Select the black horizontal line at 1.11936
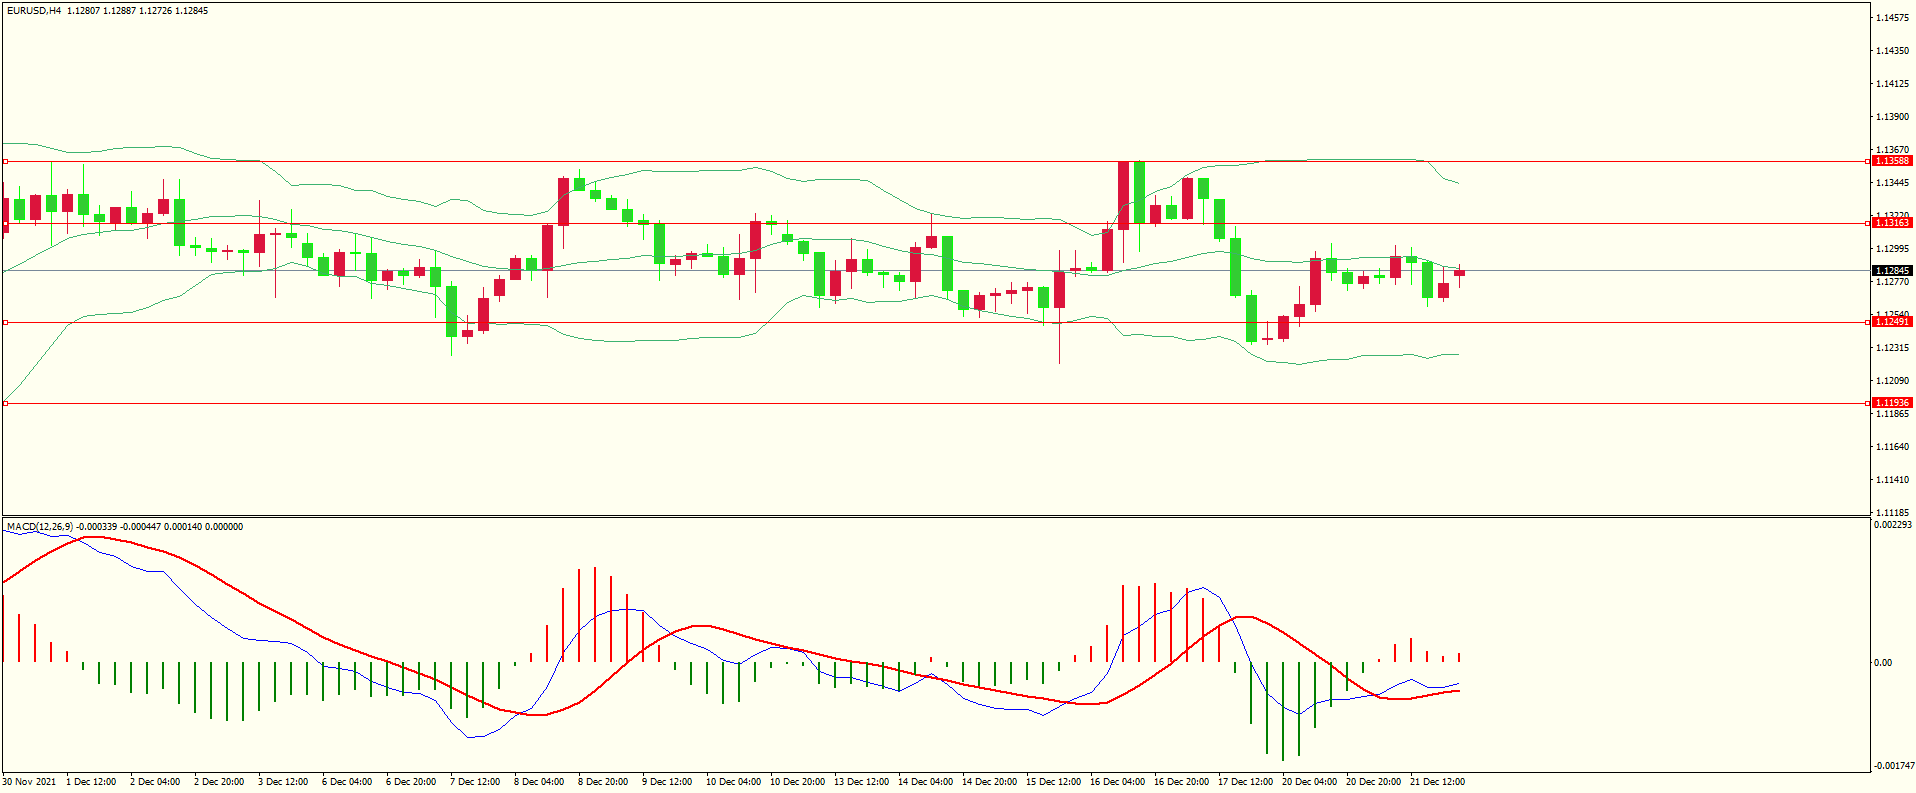The height and width of the screenshot is (793, 1916). [935, 404]
